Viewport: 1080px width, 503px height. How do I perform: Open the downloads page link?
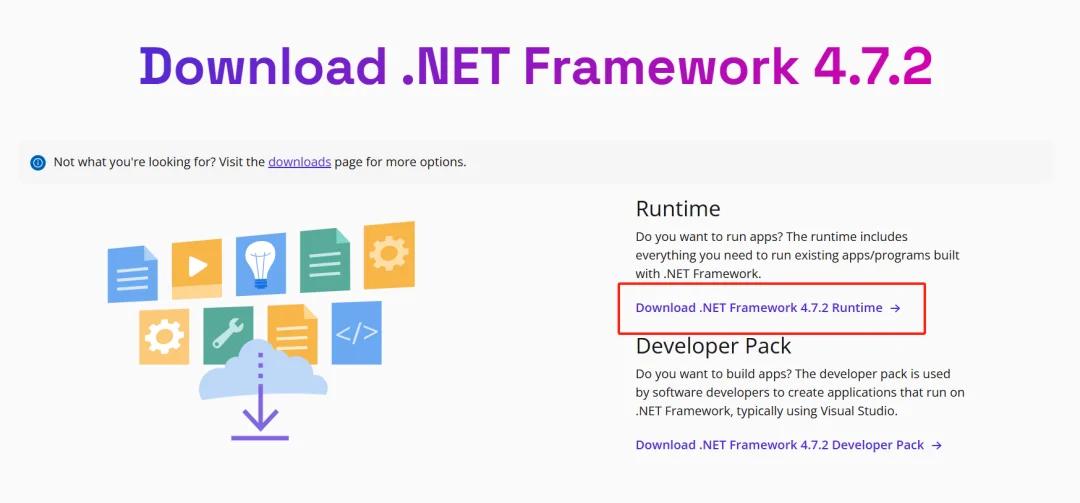(x=299, y=161)
